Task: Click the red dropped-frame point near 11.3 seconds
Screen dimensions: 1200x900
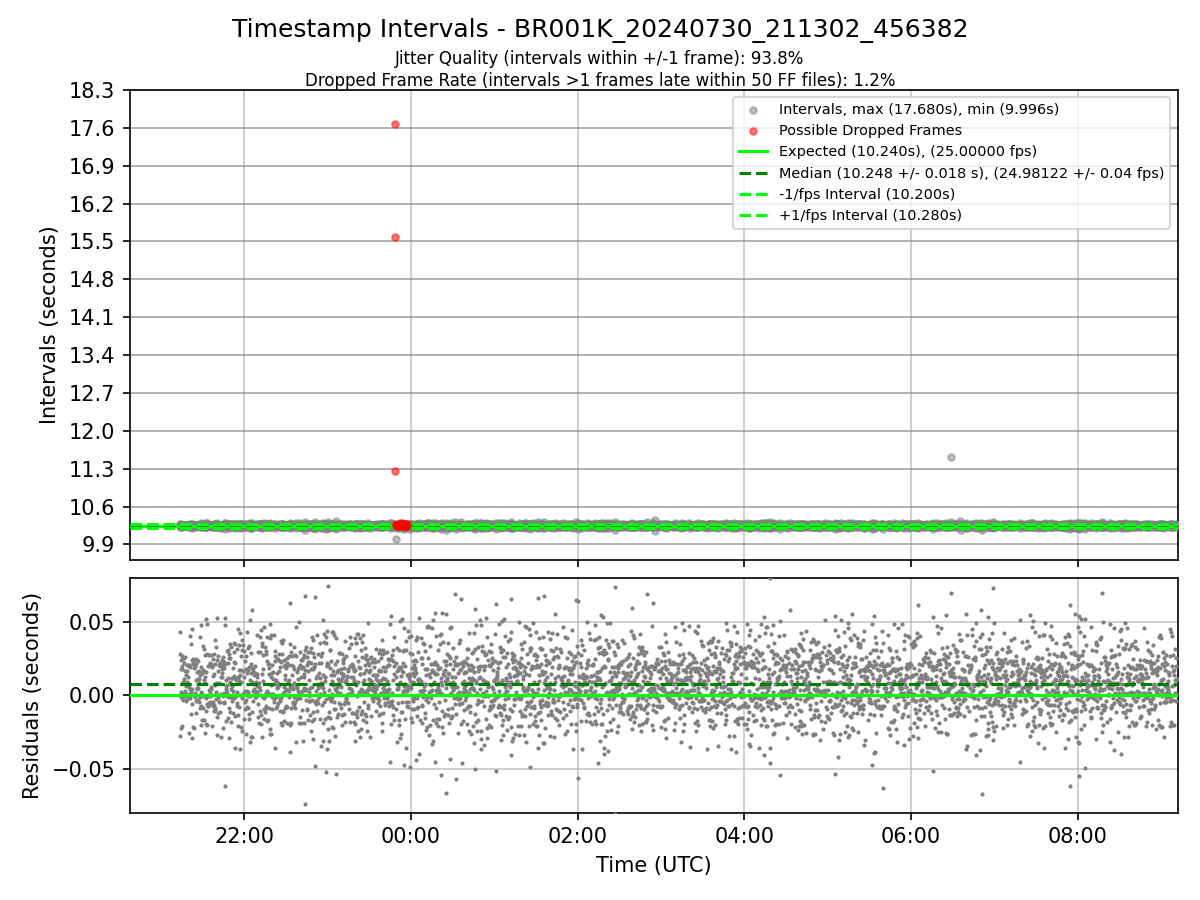Action: click(x=395, y=471)
